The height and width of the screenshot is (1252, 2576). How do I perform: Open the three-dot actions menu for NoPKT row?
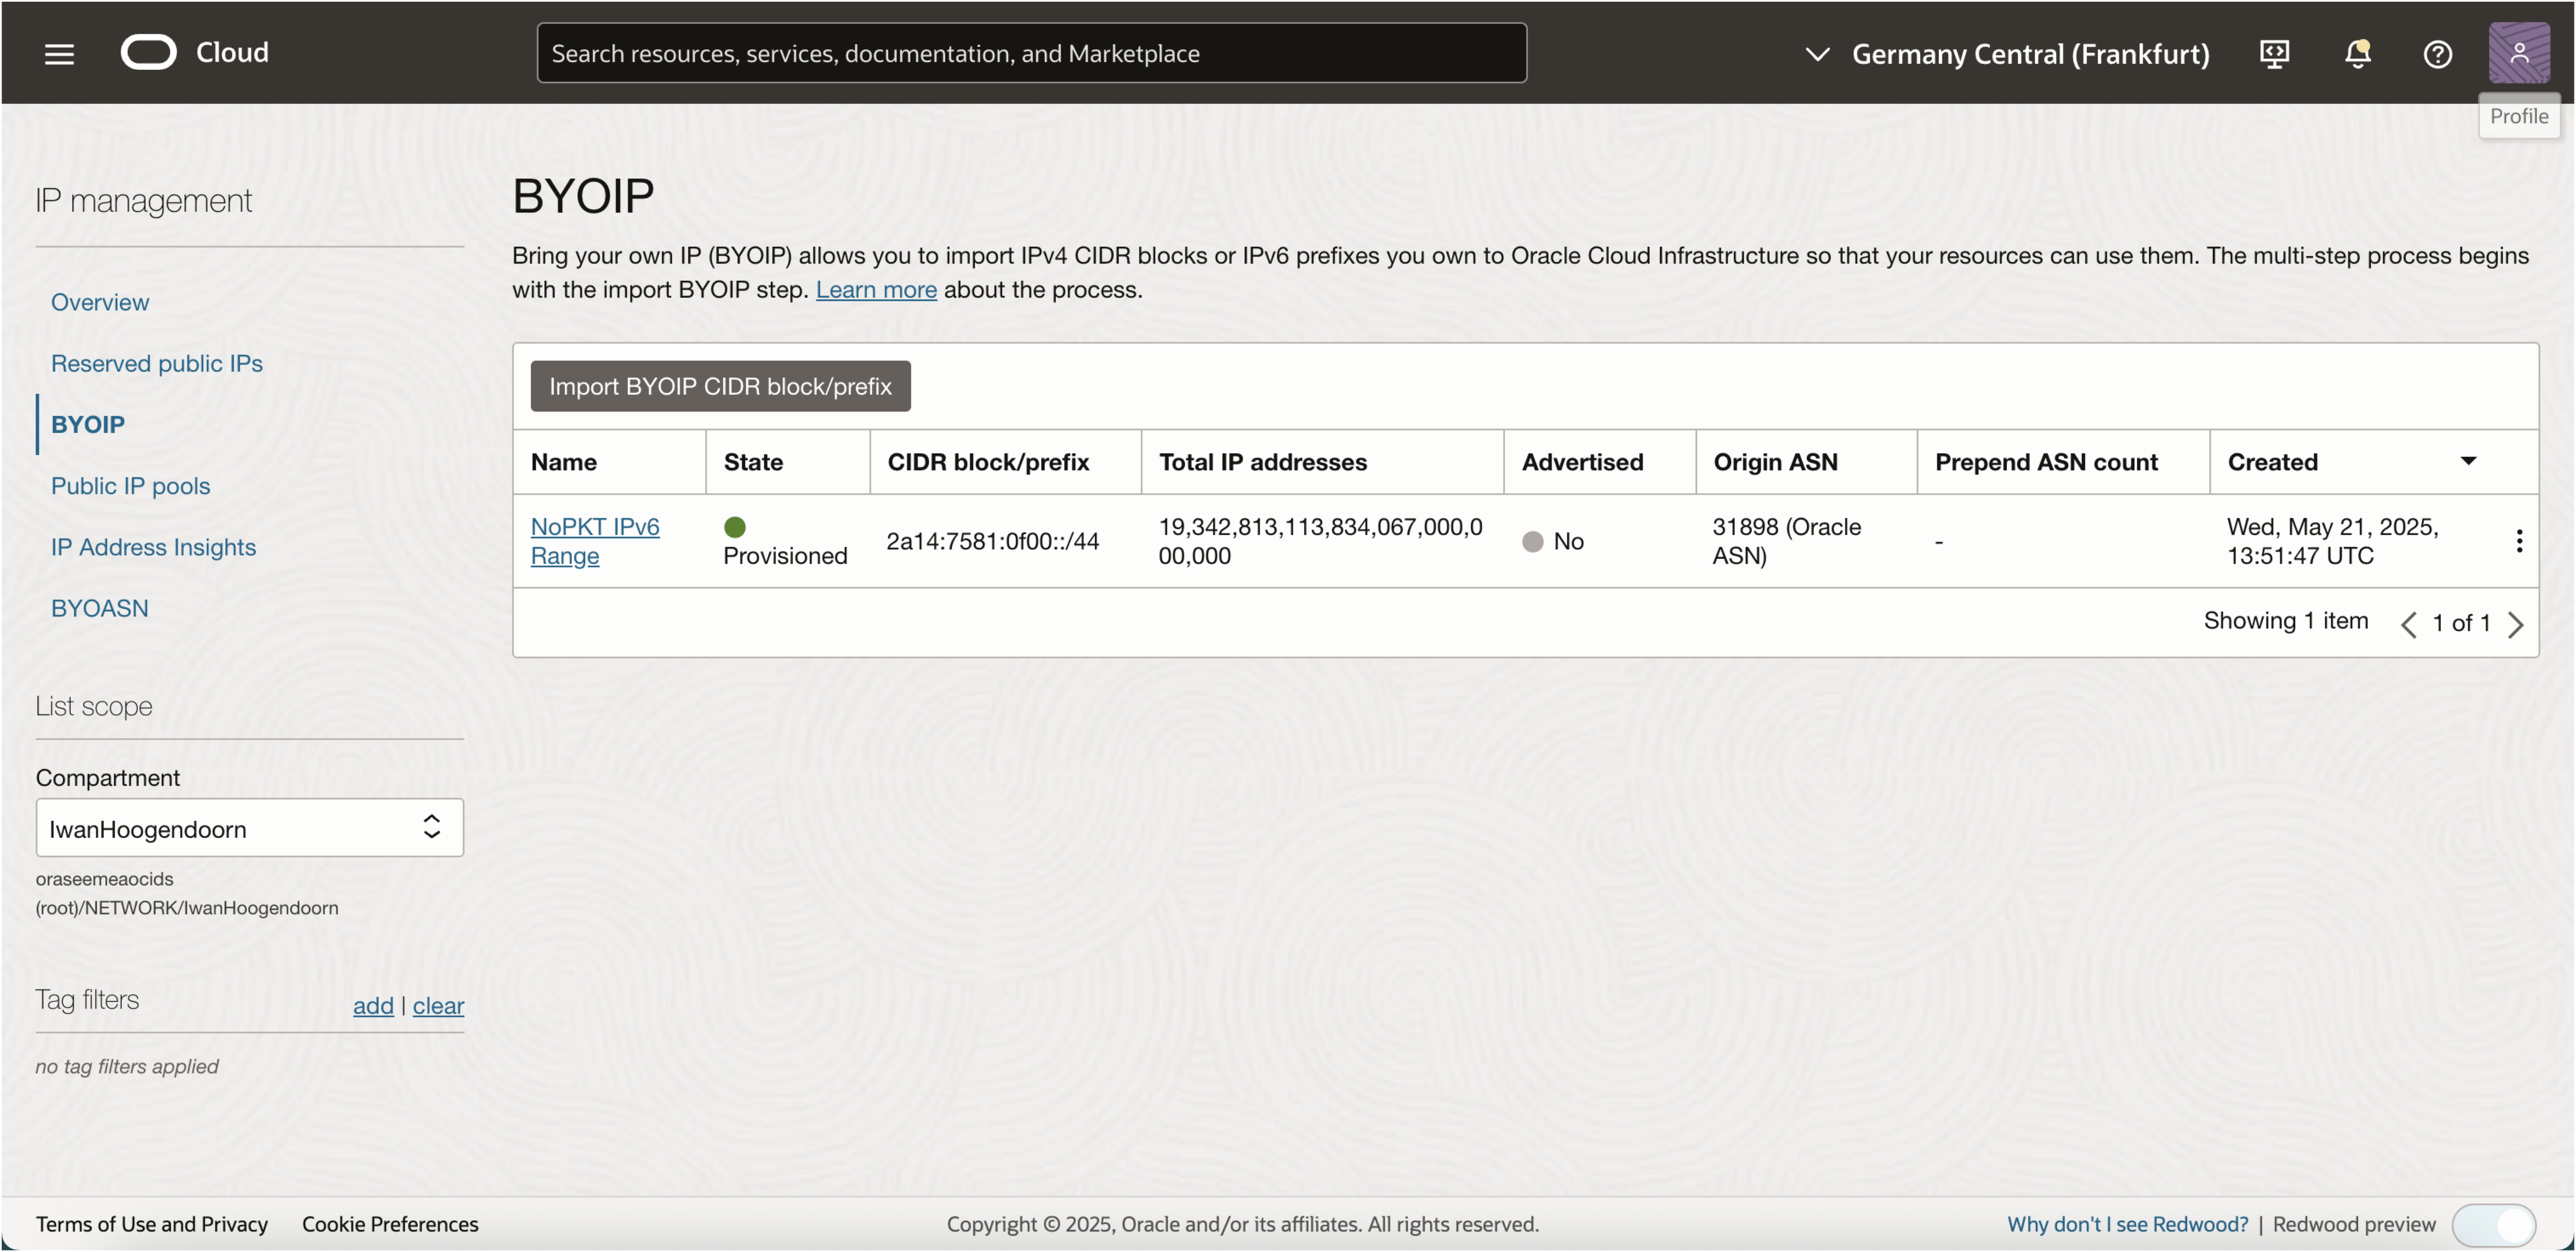click(2518, 541)
